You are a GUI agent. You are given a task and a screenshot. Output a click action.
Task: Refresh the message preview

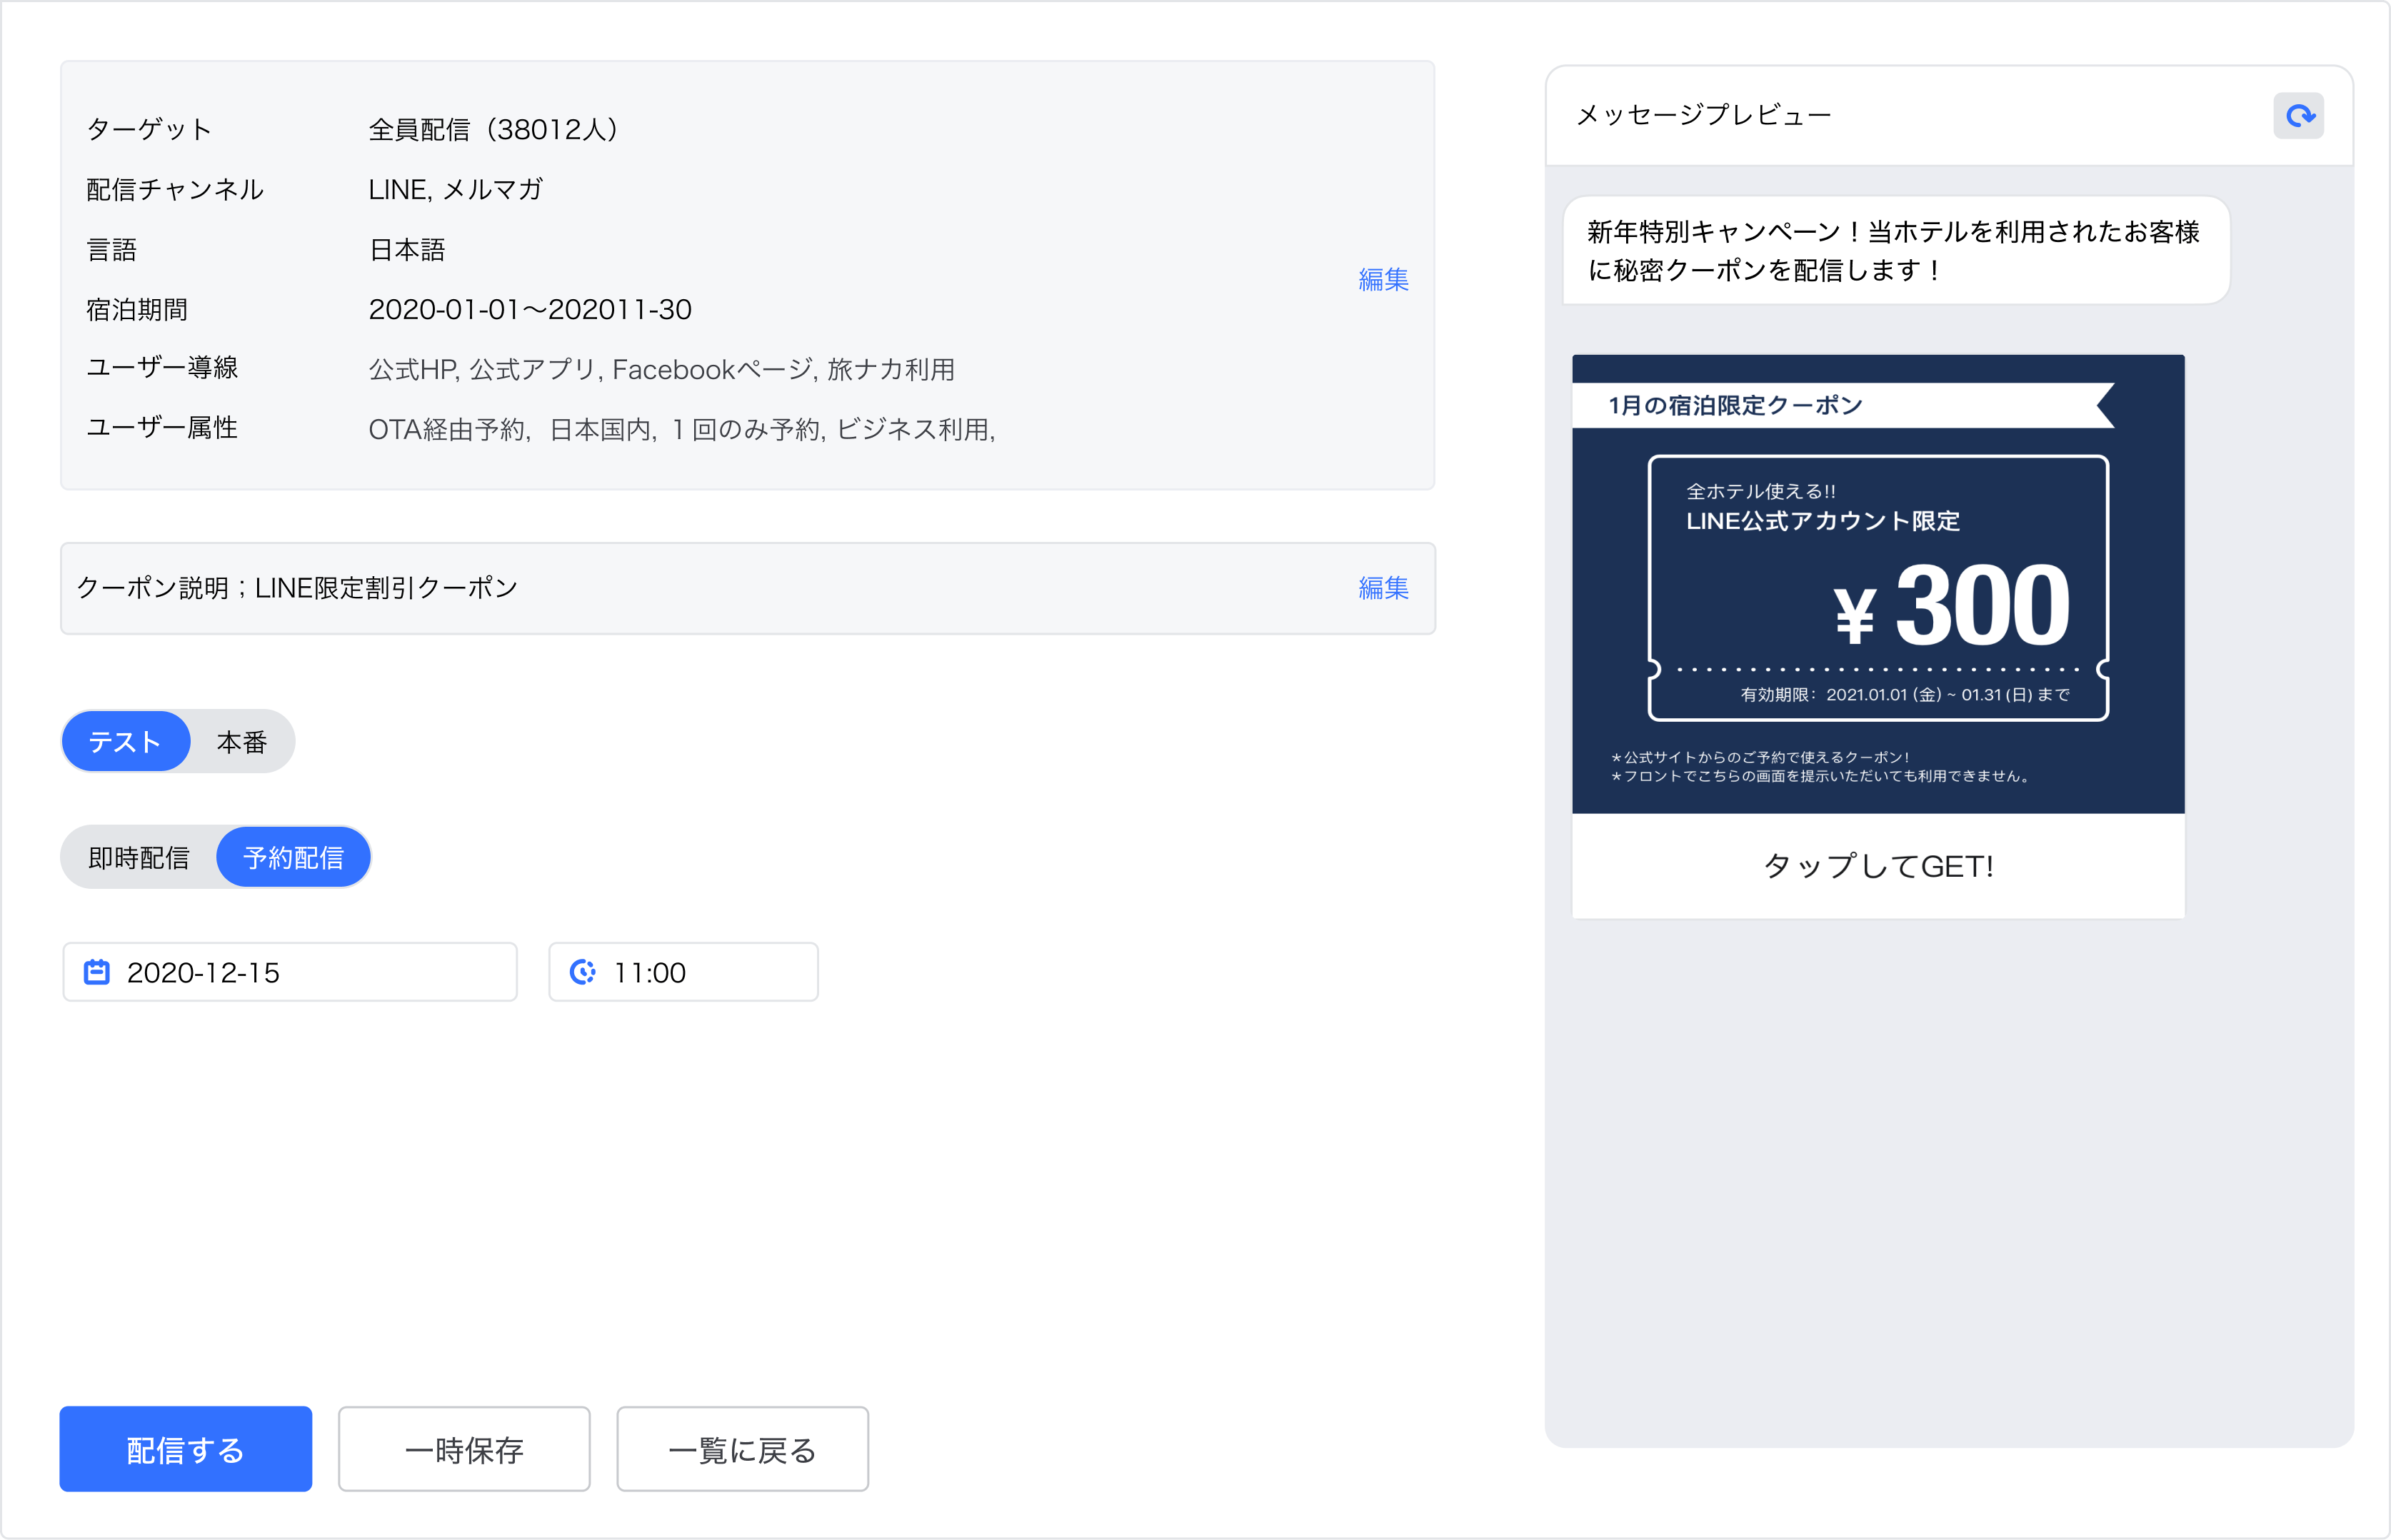[x=2299, y=116]
